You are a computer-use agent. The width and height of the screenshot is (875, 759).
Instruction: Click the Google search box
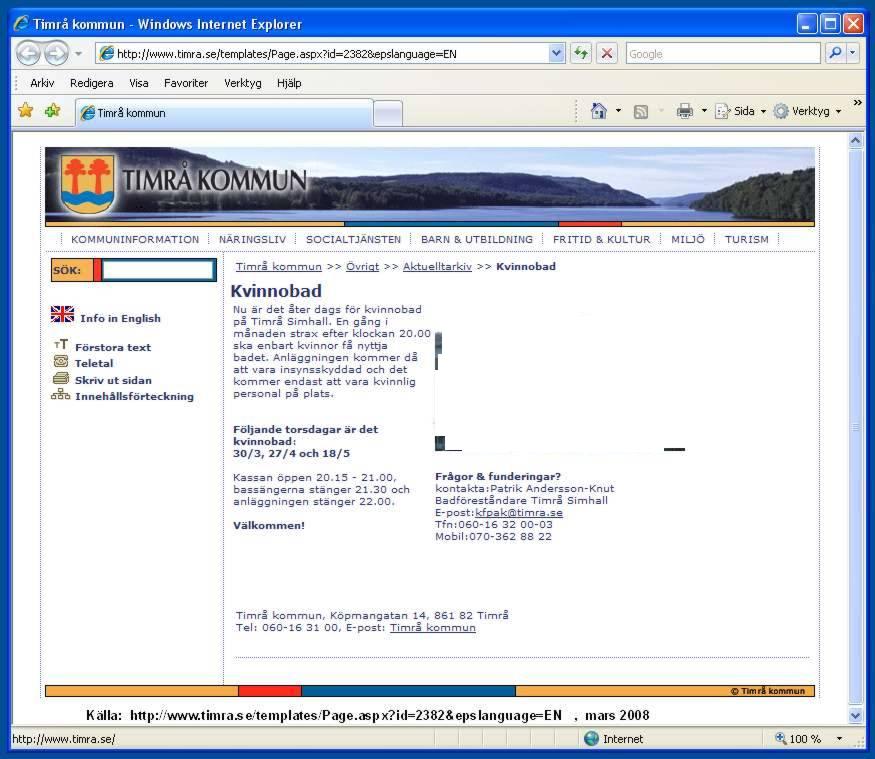[723, 54]
